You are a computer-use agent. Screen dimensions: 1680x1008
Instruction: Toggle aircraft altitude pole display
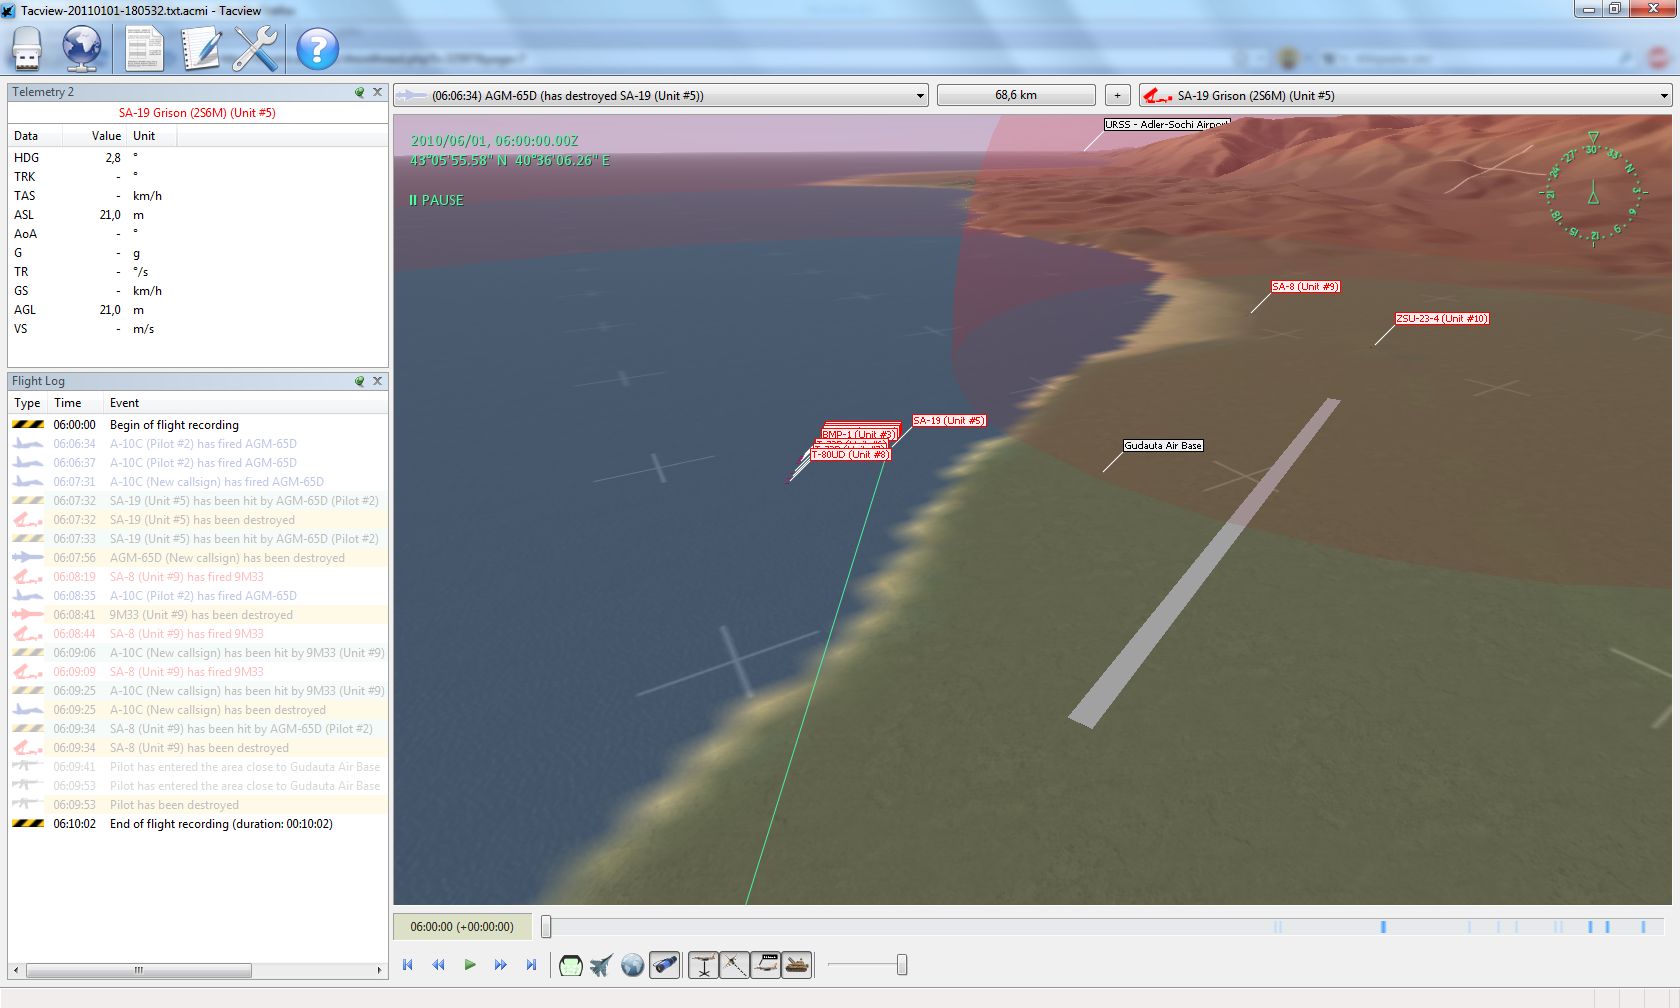click(x=703, y=965)
